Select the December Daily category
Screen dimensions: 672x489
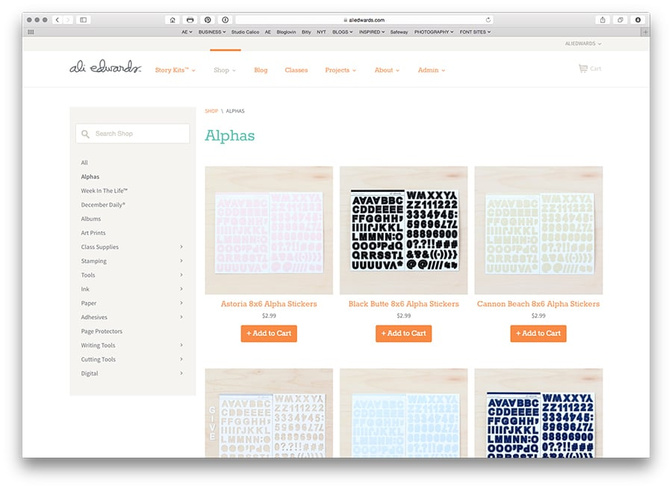(x=103, y=205)
